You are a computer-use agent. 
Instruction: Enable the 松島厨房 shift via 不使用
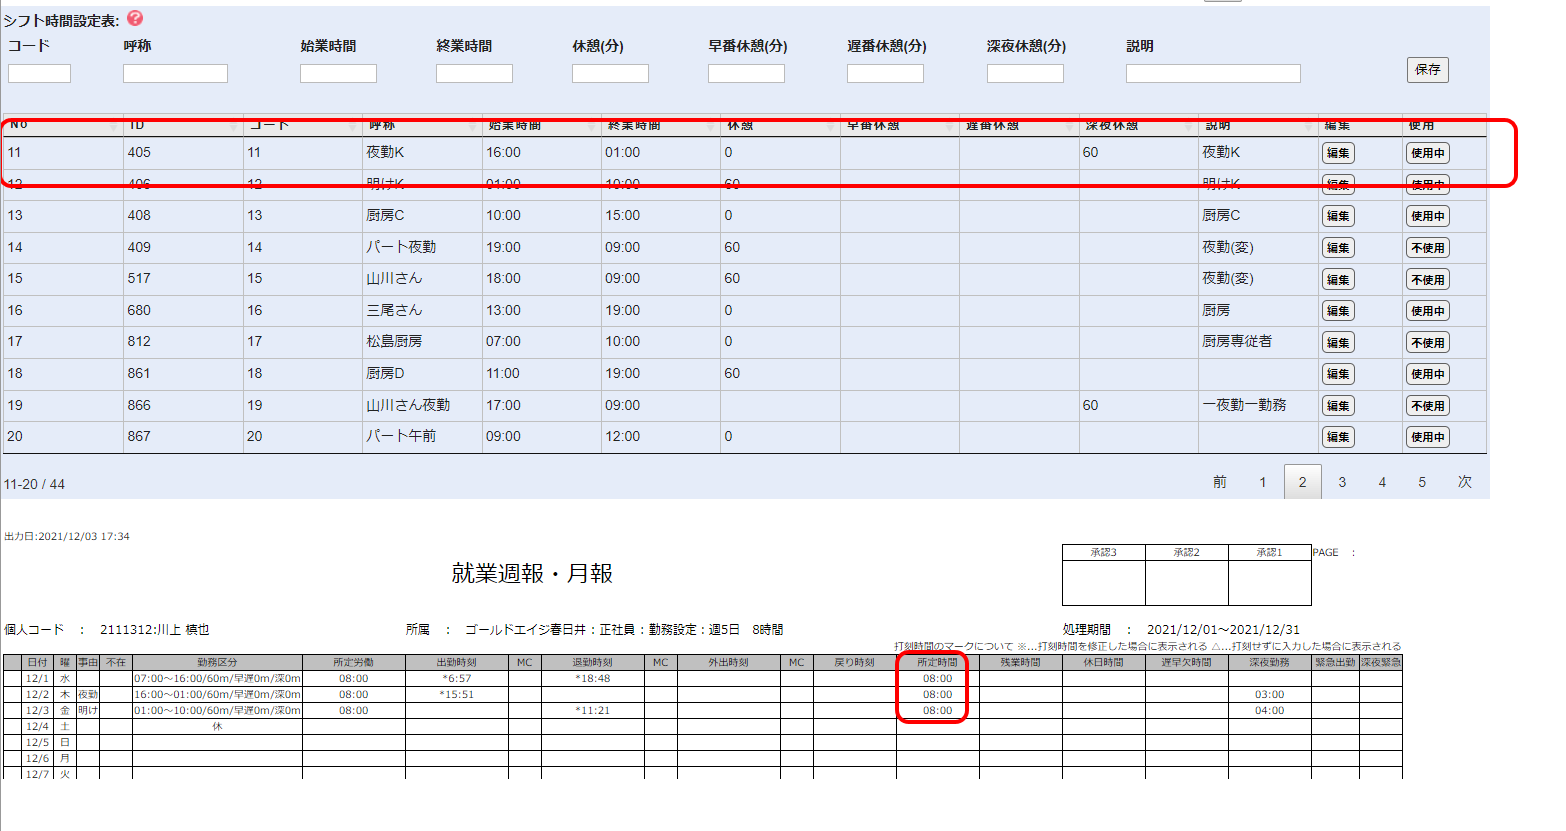tap(1427, 343)
